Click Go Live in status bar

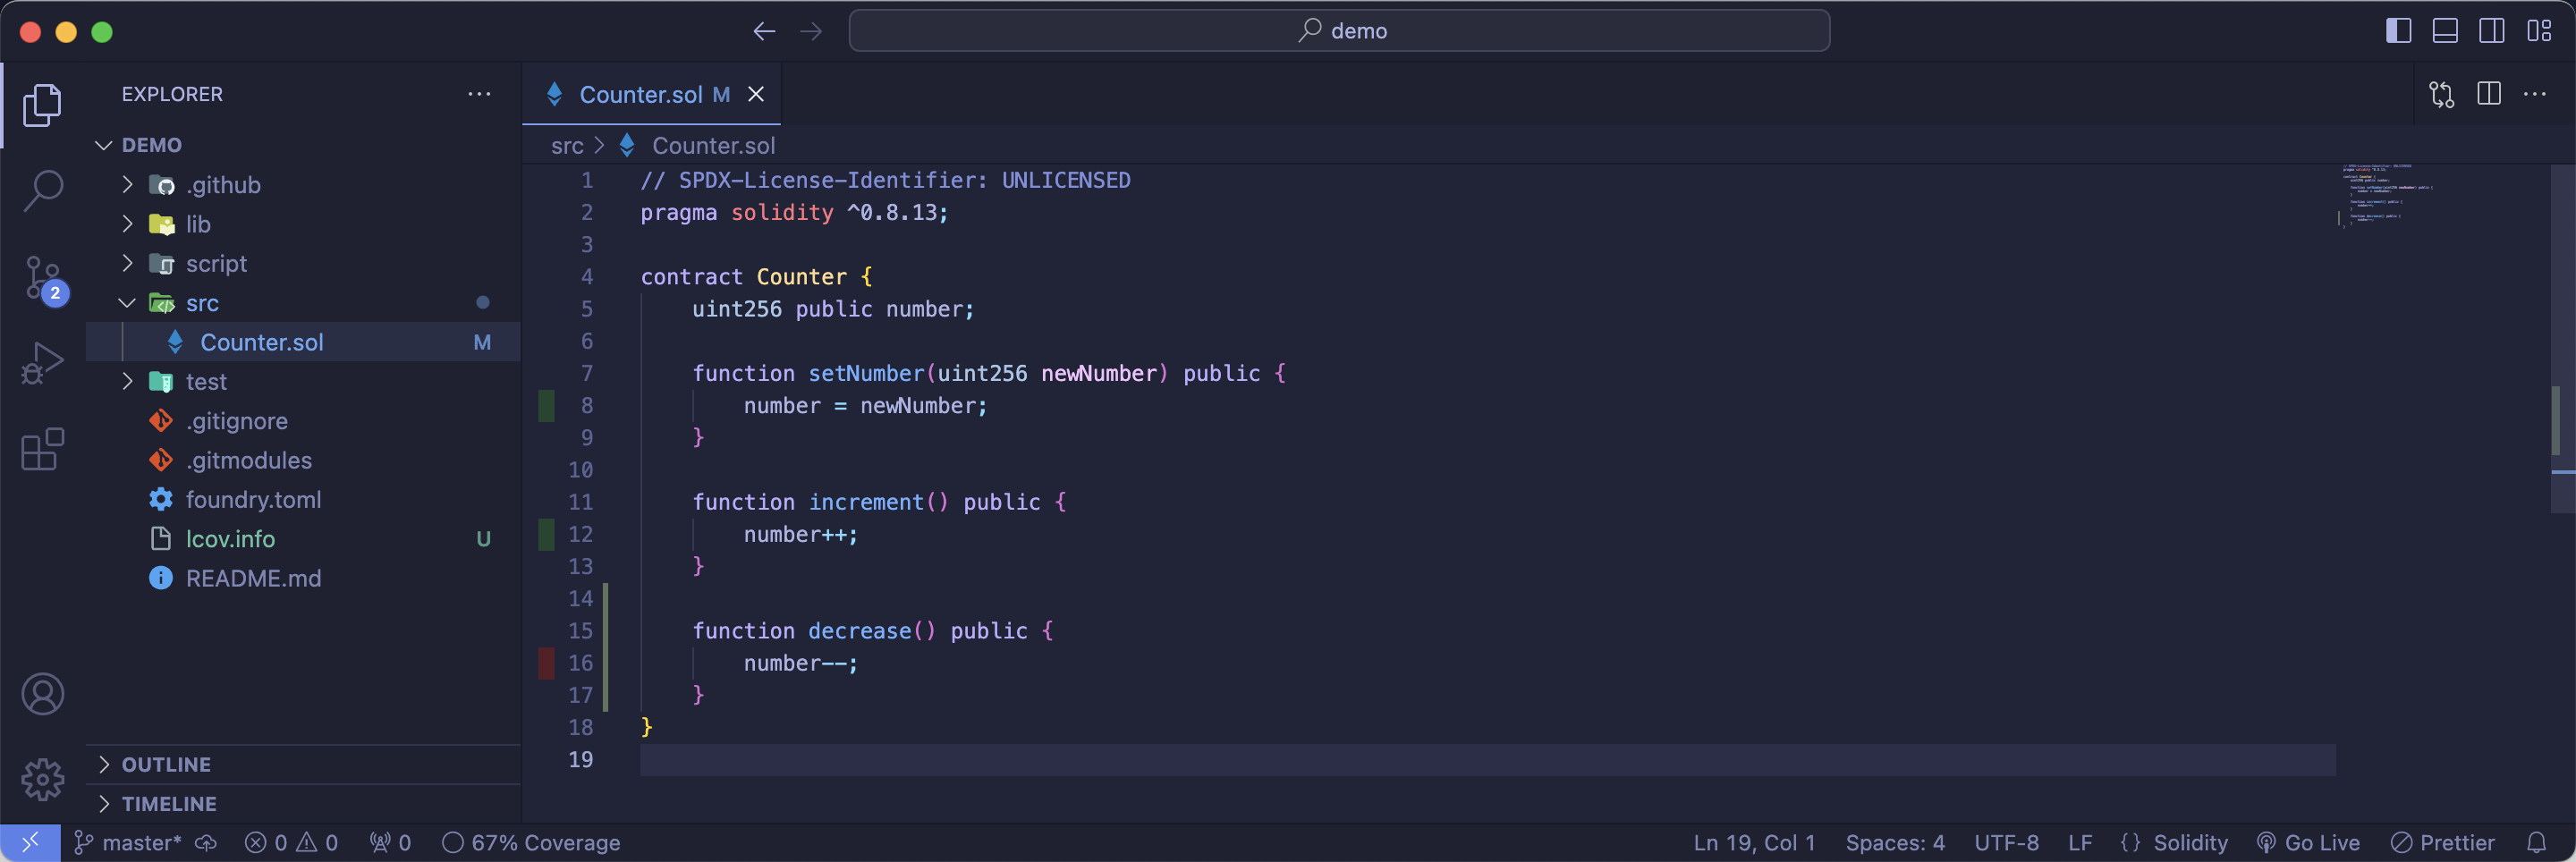click(2309, 843)
